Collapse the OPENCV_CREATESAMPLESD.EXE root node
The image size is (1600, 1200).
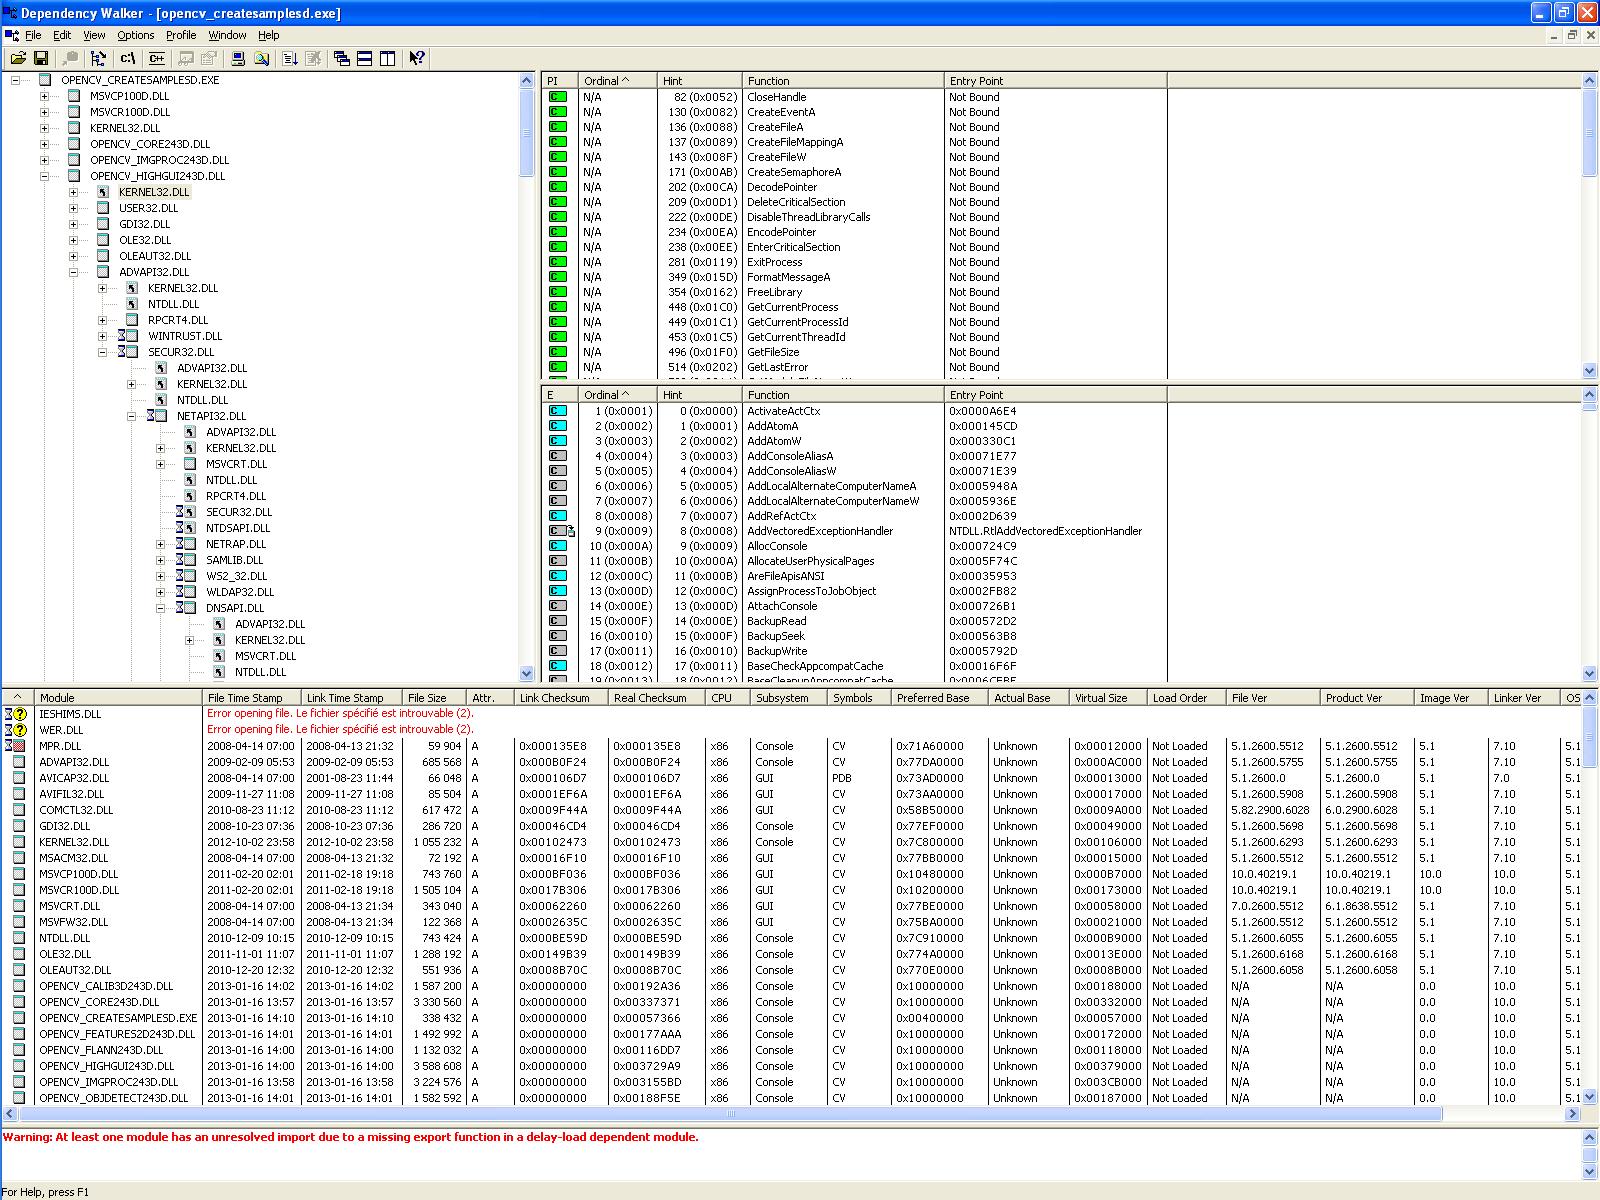15,80
